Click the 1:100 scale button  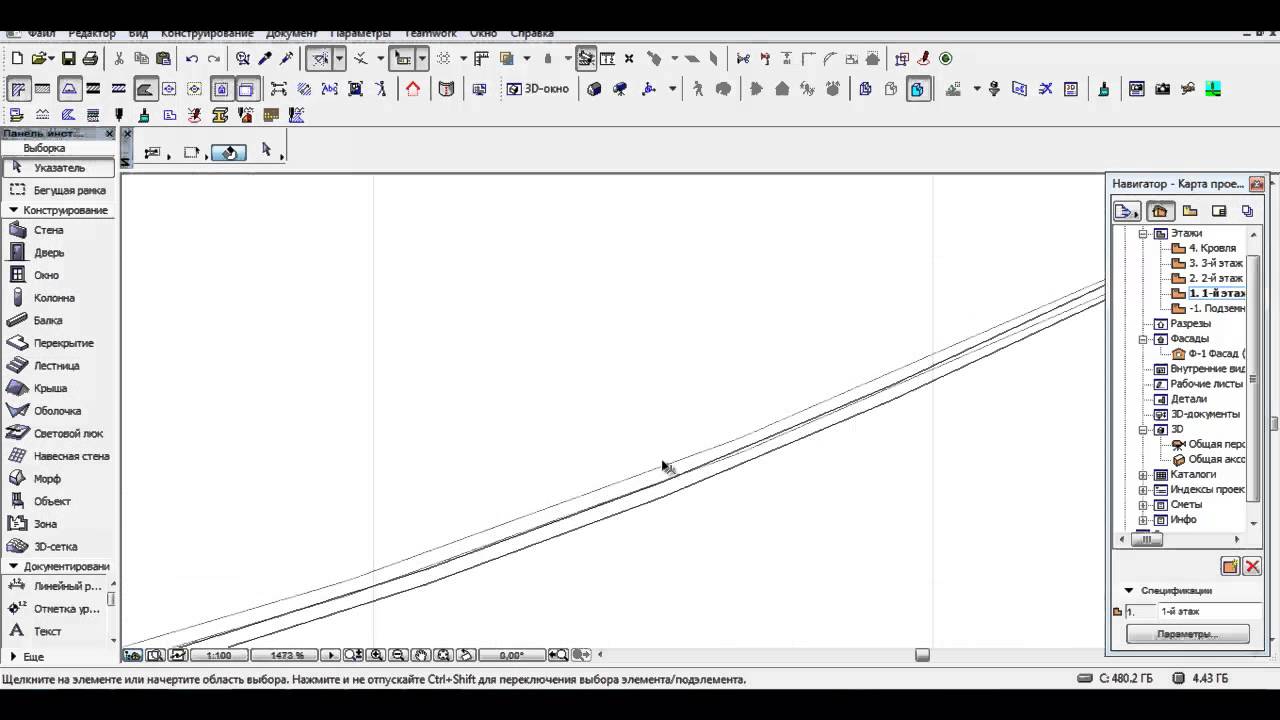coord(218,655)
